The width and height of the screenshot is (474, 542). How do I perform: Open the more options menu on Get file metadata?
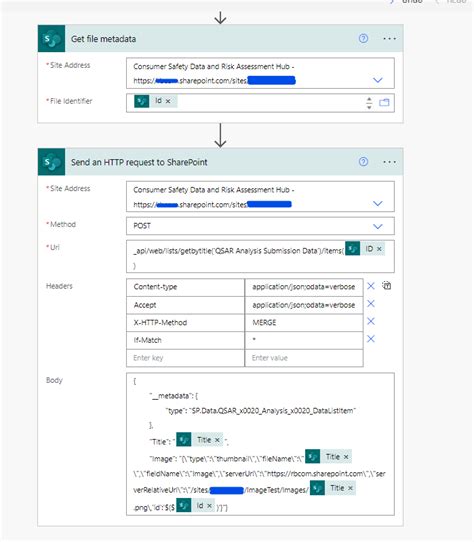pyautogui.click(x=389, y=38)
